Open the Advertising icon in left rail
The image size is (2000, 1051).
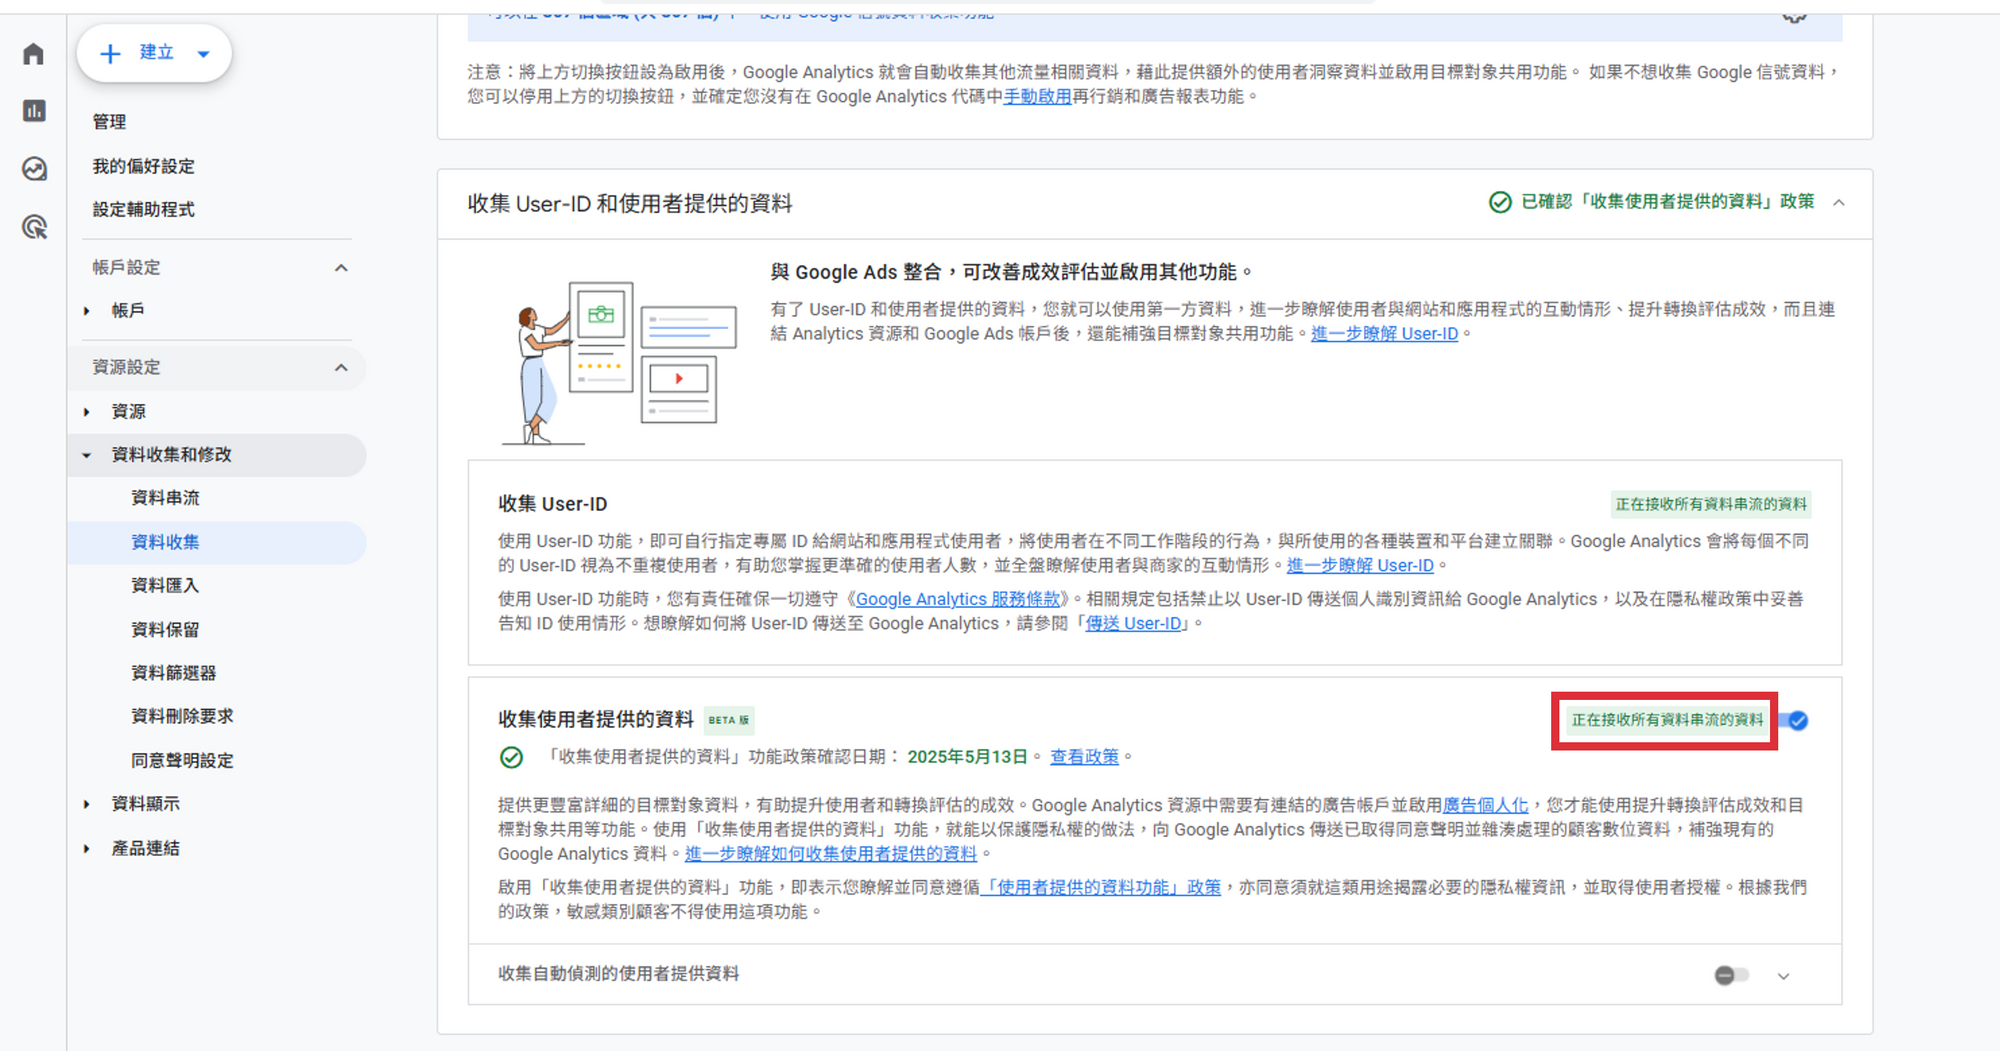34,227
